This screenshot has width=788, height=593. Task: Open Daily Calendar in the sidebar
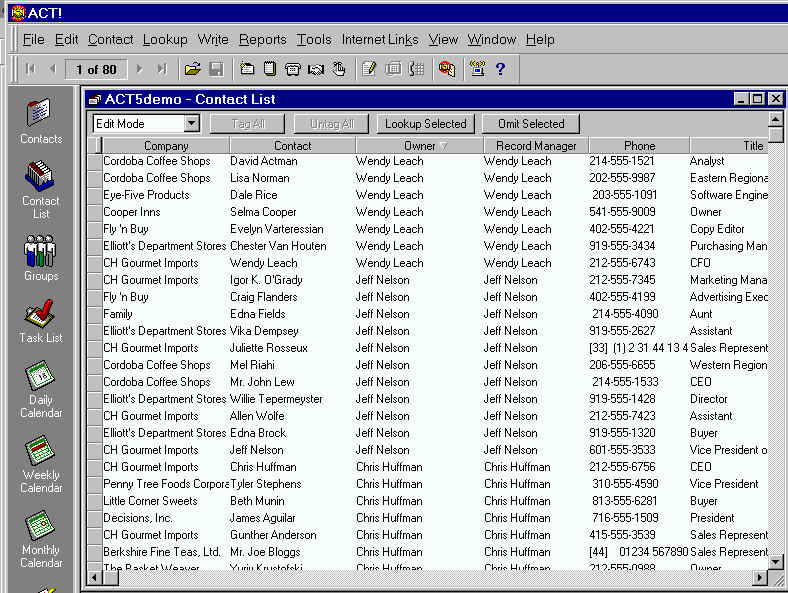(41, 389)
